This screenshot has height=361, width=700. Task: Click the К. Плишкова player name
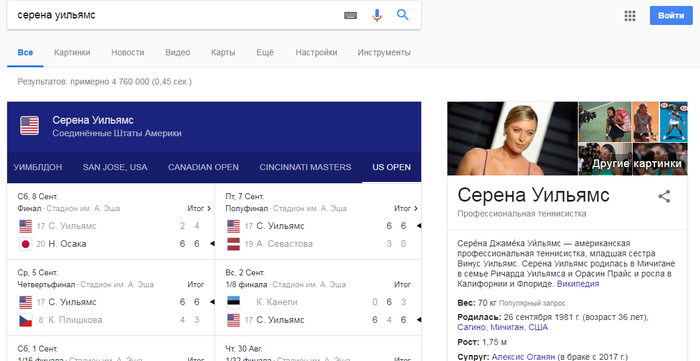75,320
